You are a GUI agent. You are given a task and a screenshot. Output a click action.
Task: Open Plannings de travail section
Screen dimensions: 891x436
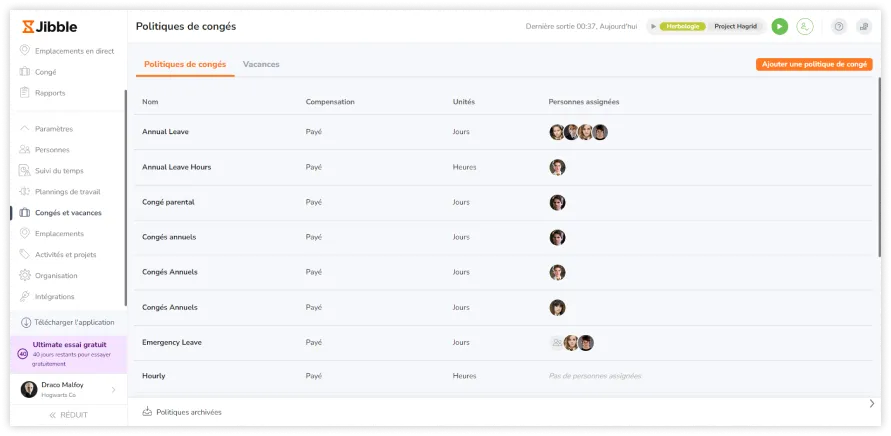(67, 192)
